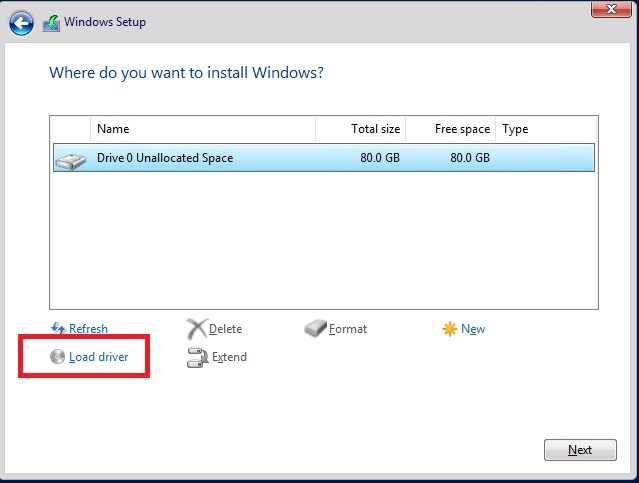639x483 pixels.
Task: Click the Extend link
Action: tap(229, 357)
